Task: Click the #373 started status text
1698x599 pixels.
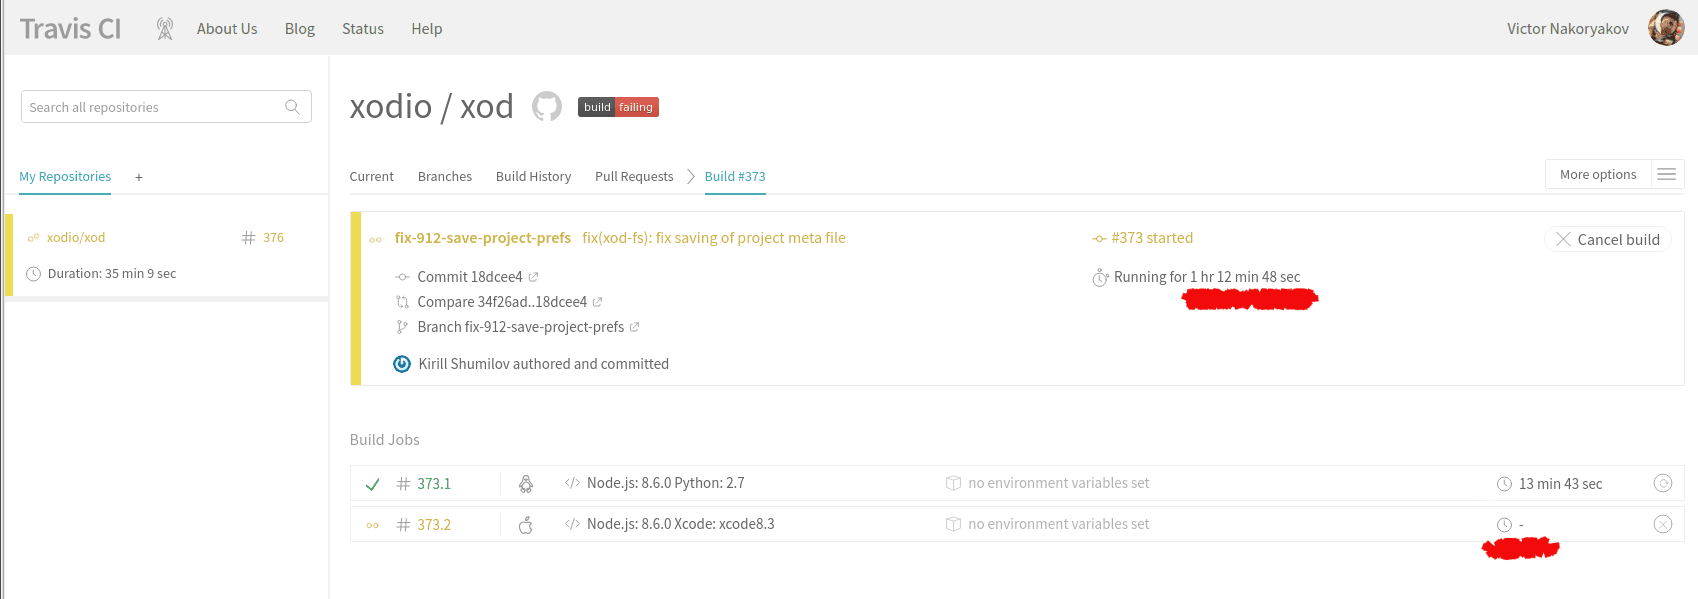Action: (1152, 238)
